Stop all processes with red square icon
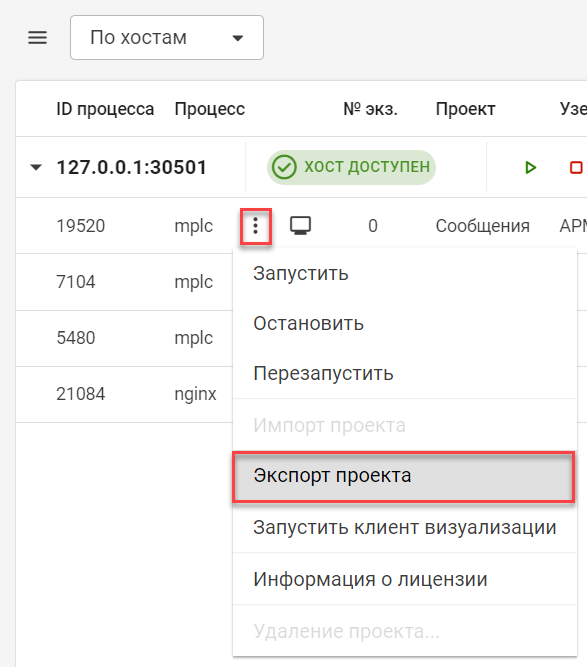 576,167
